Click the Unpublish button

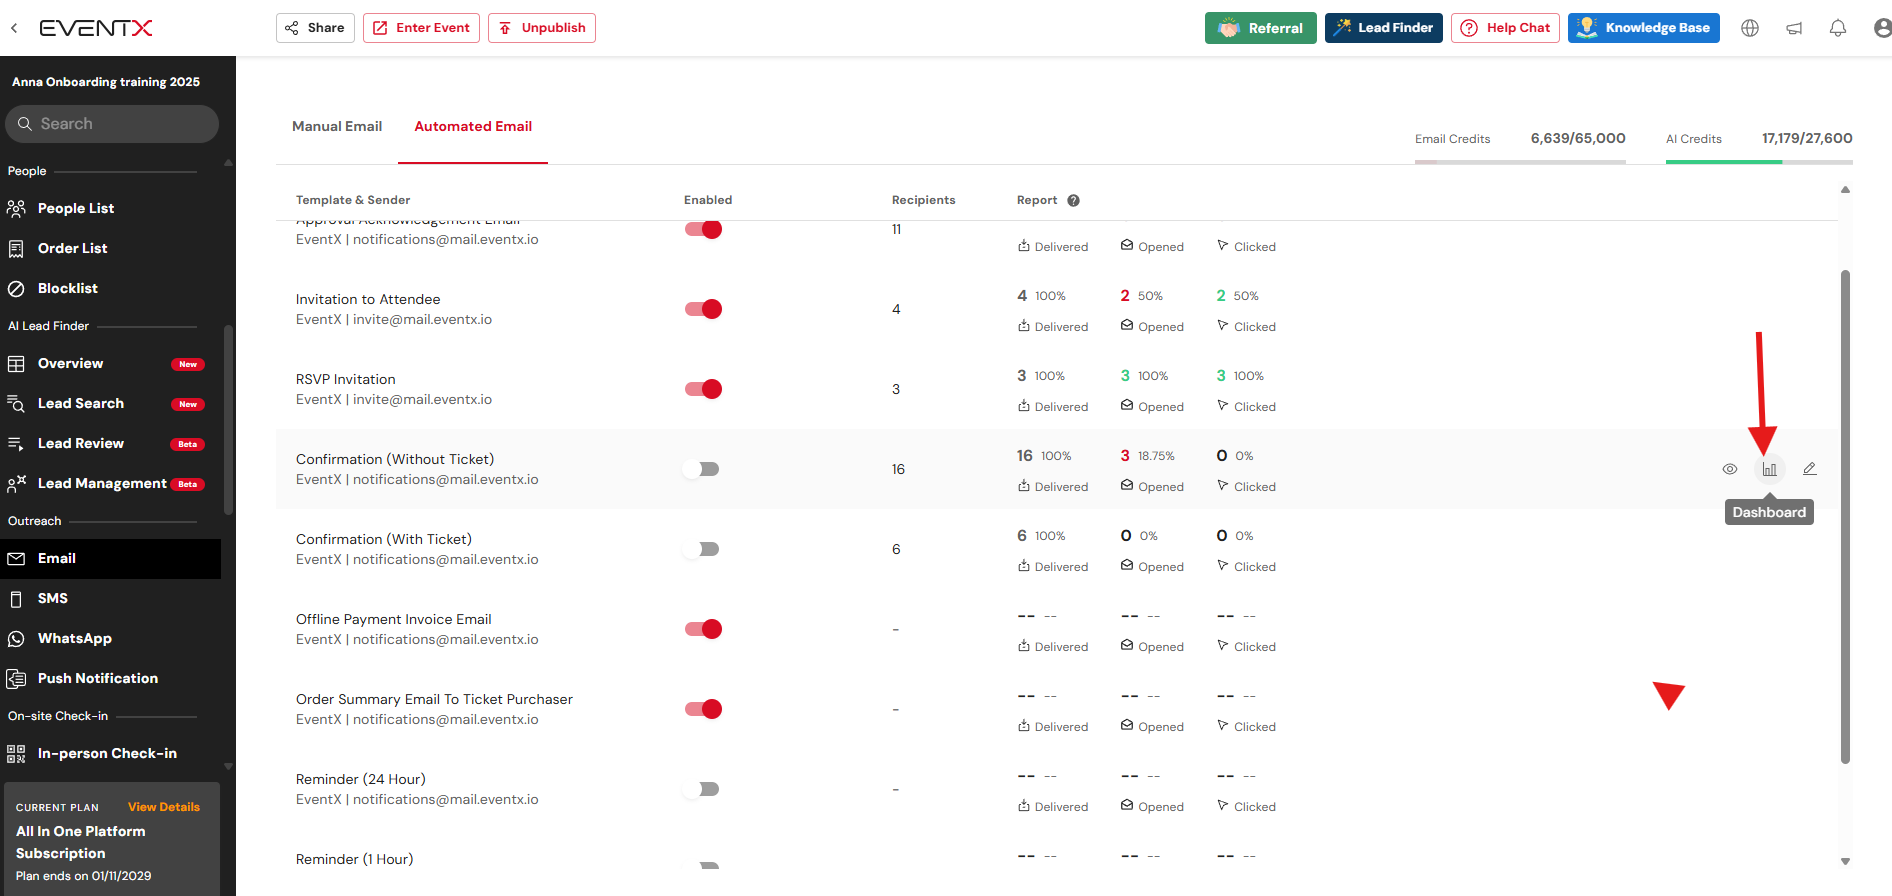[541, 28]
